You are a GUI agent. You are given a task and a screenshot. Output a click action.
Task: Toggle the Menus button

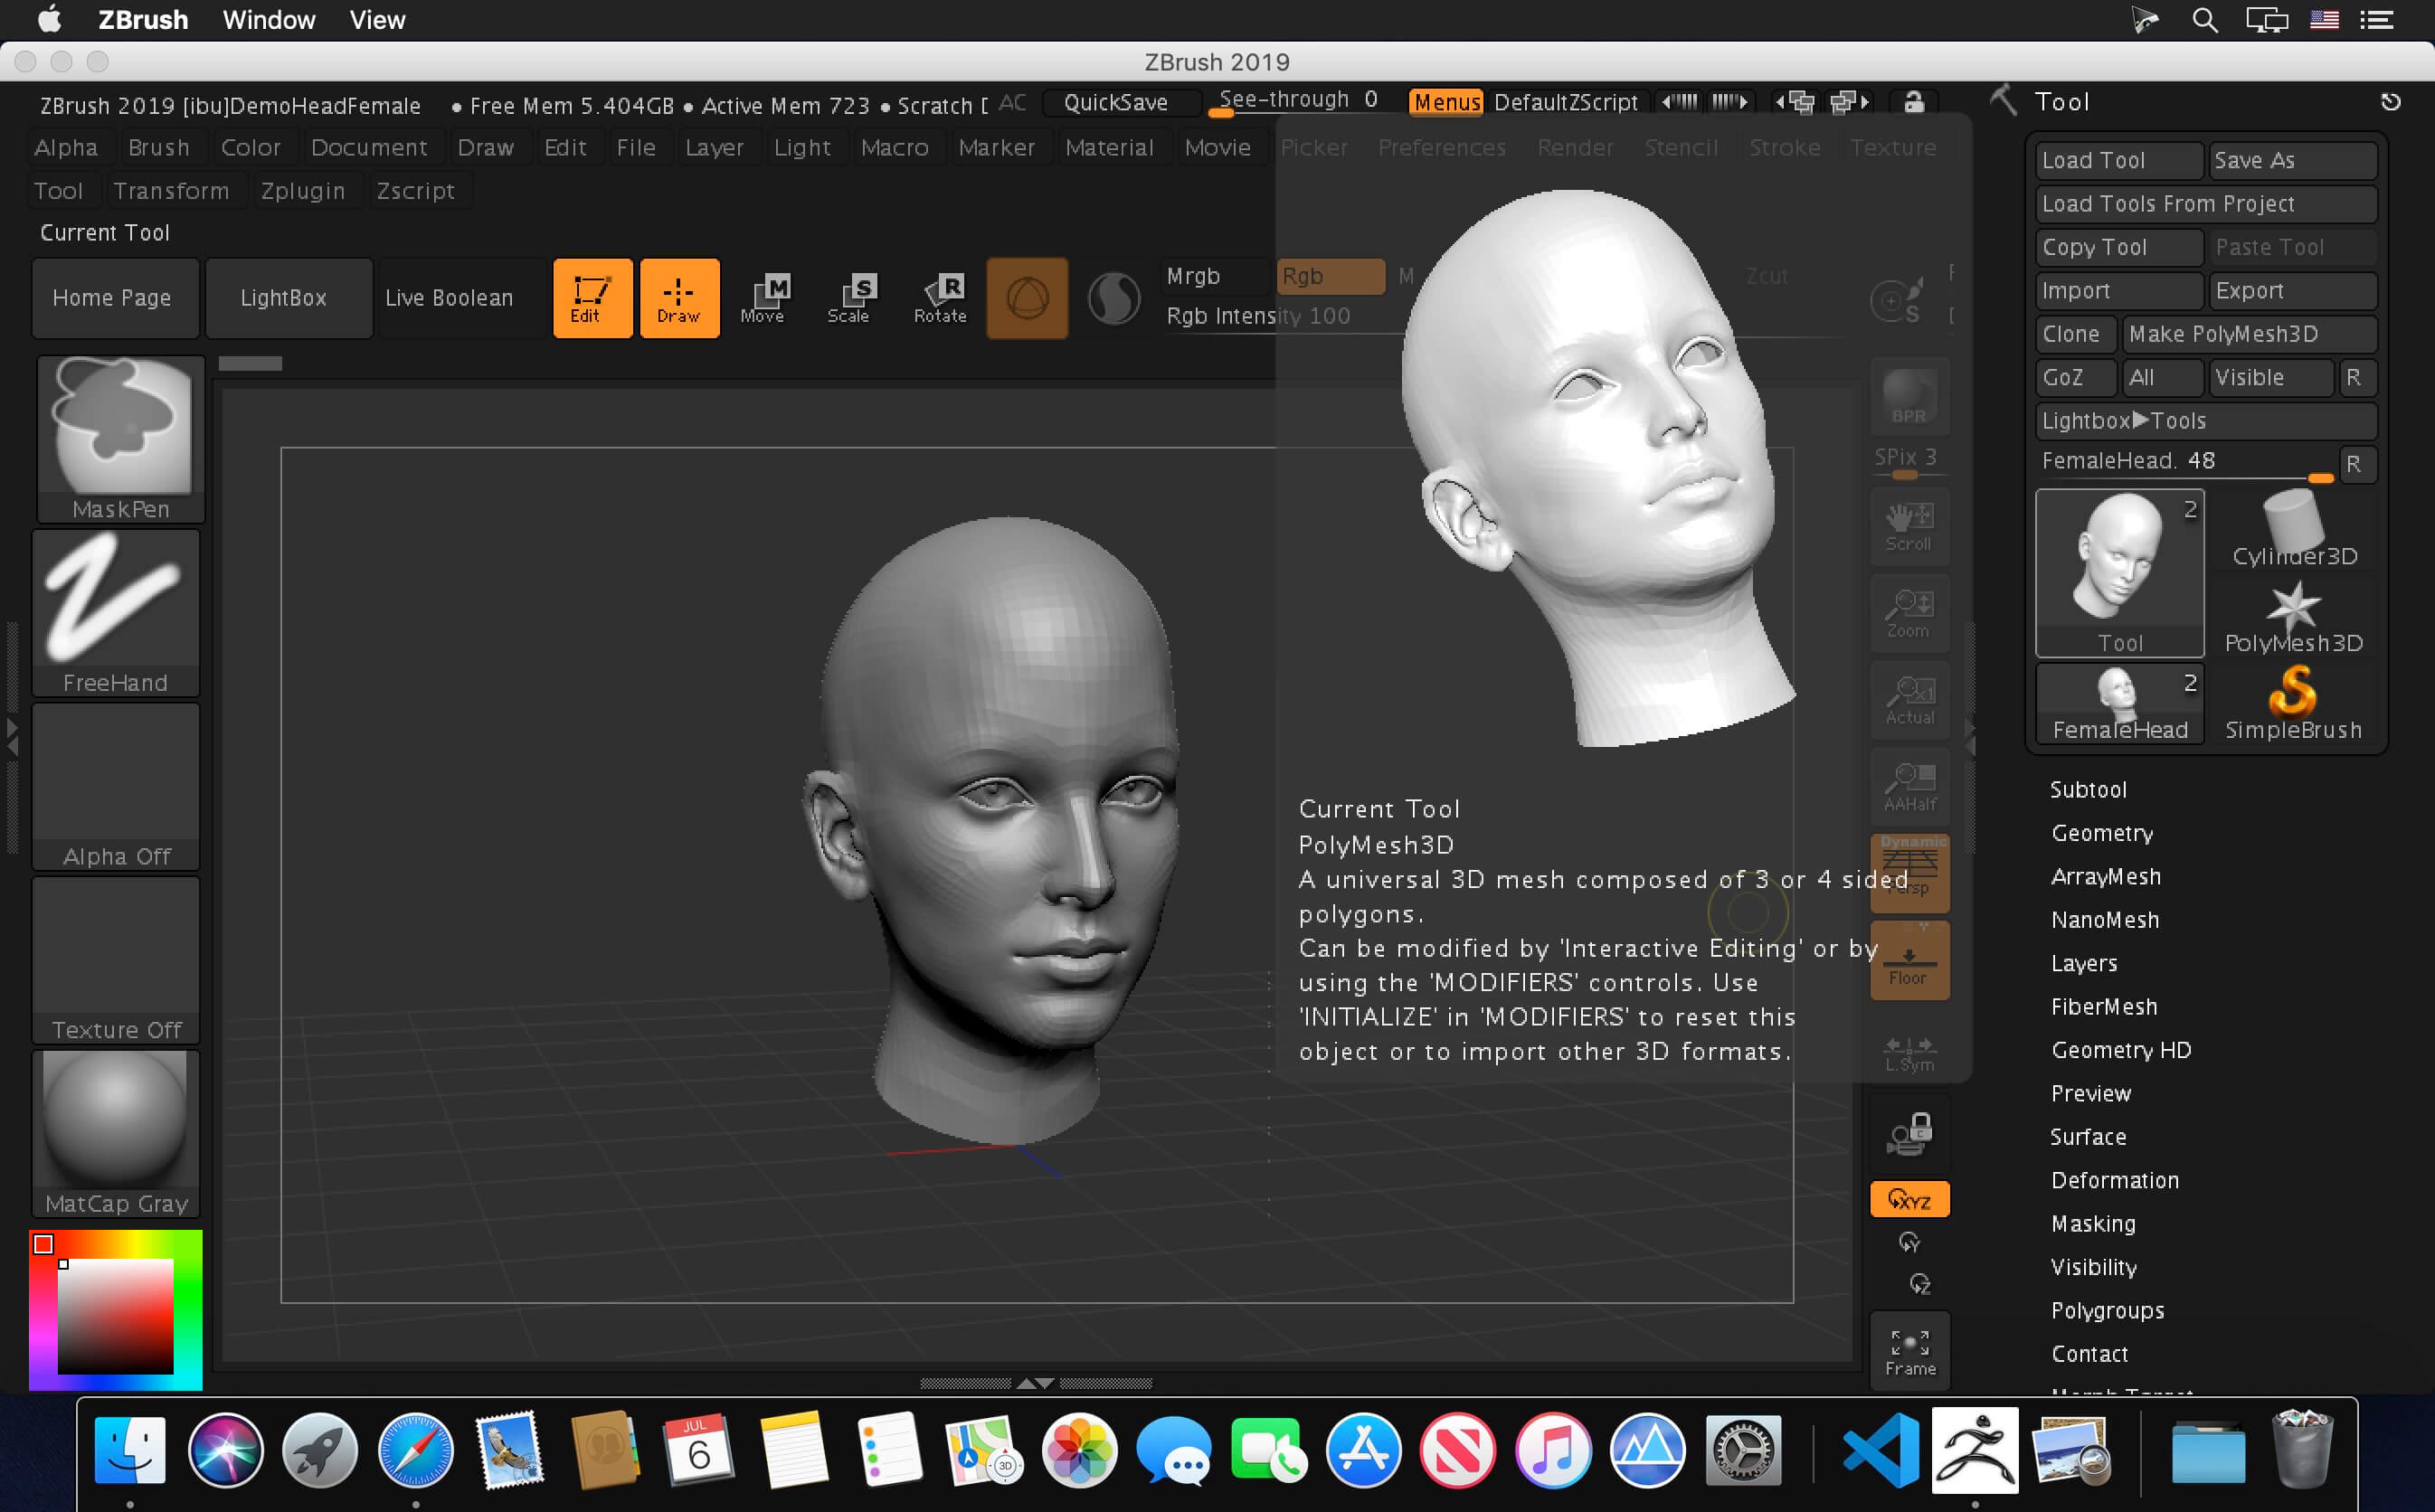(1446, 102)
